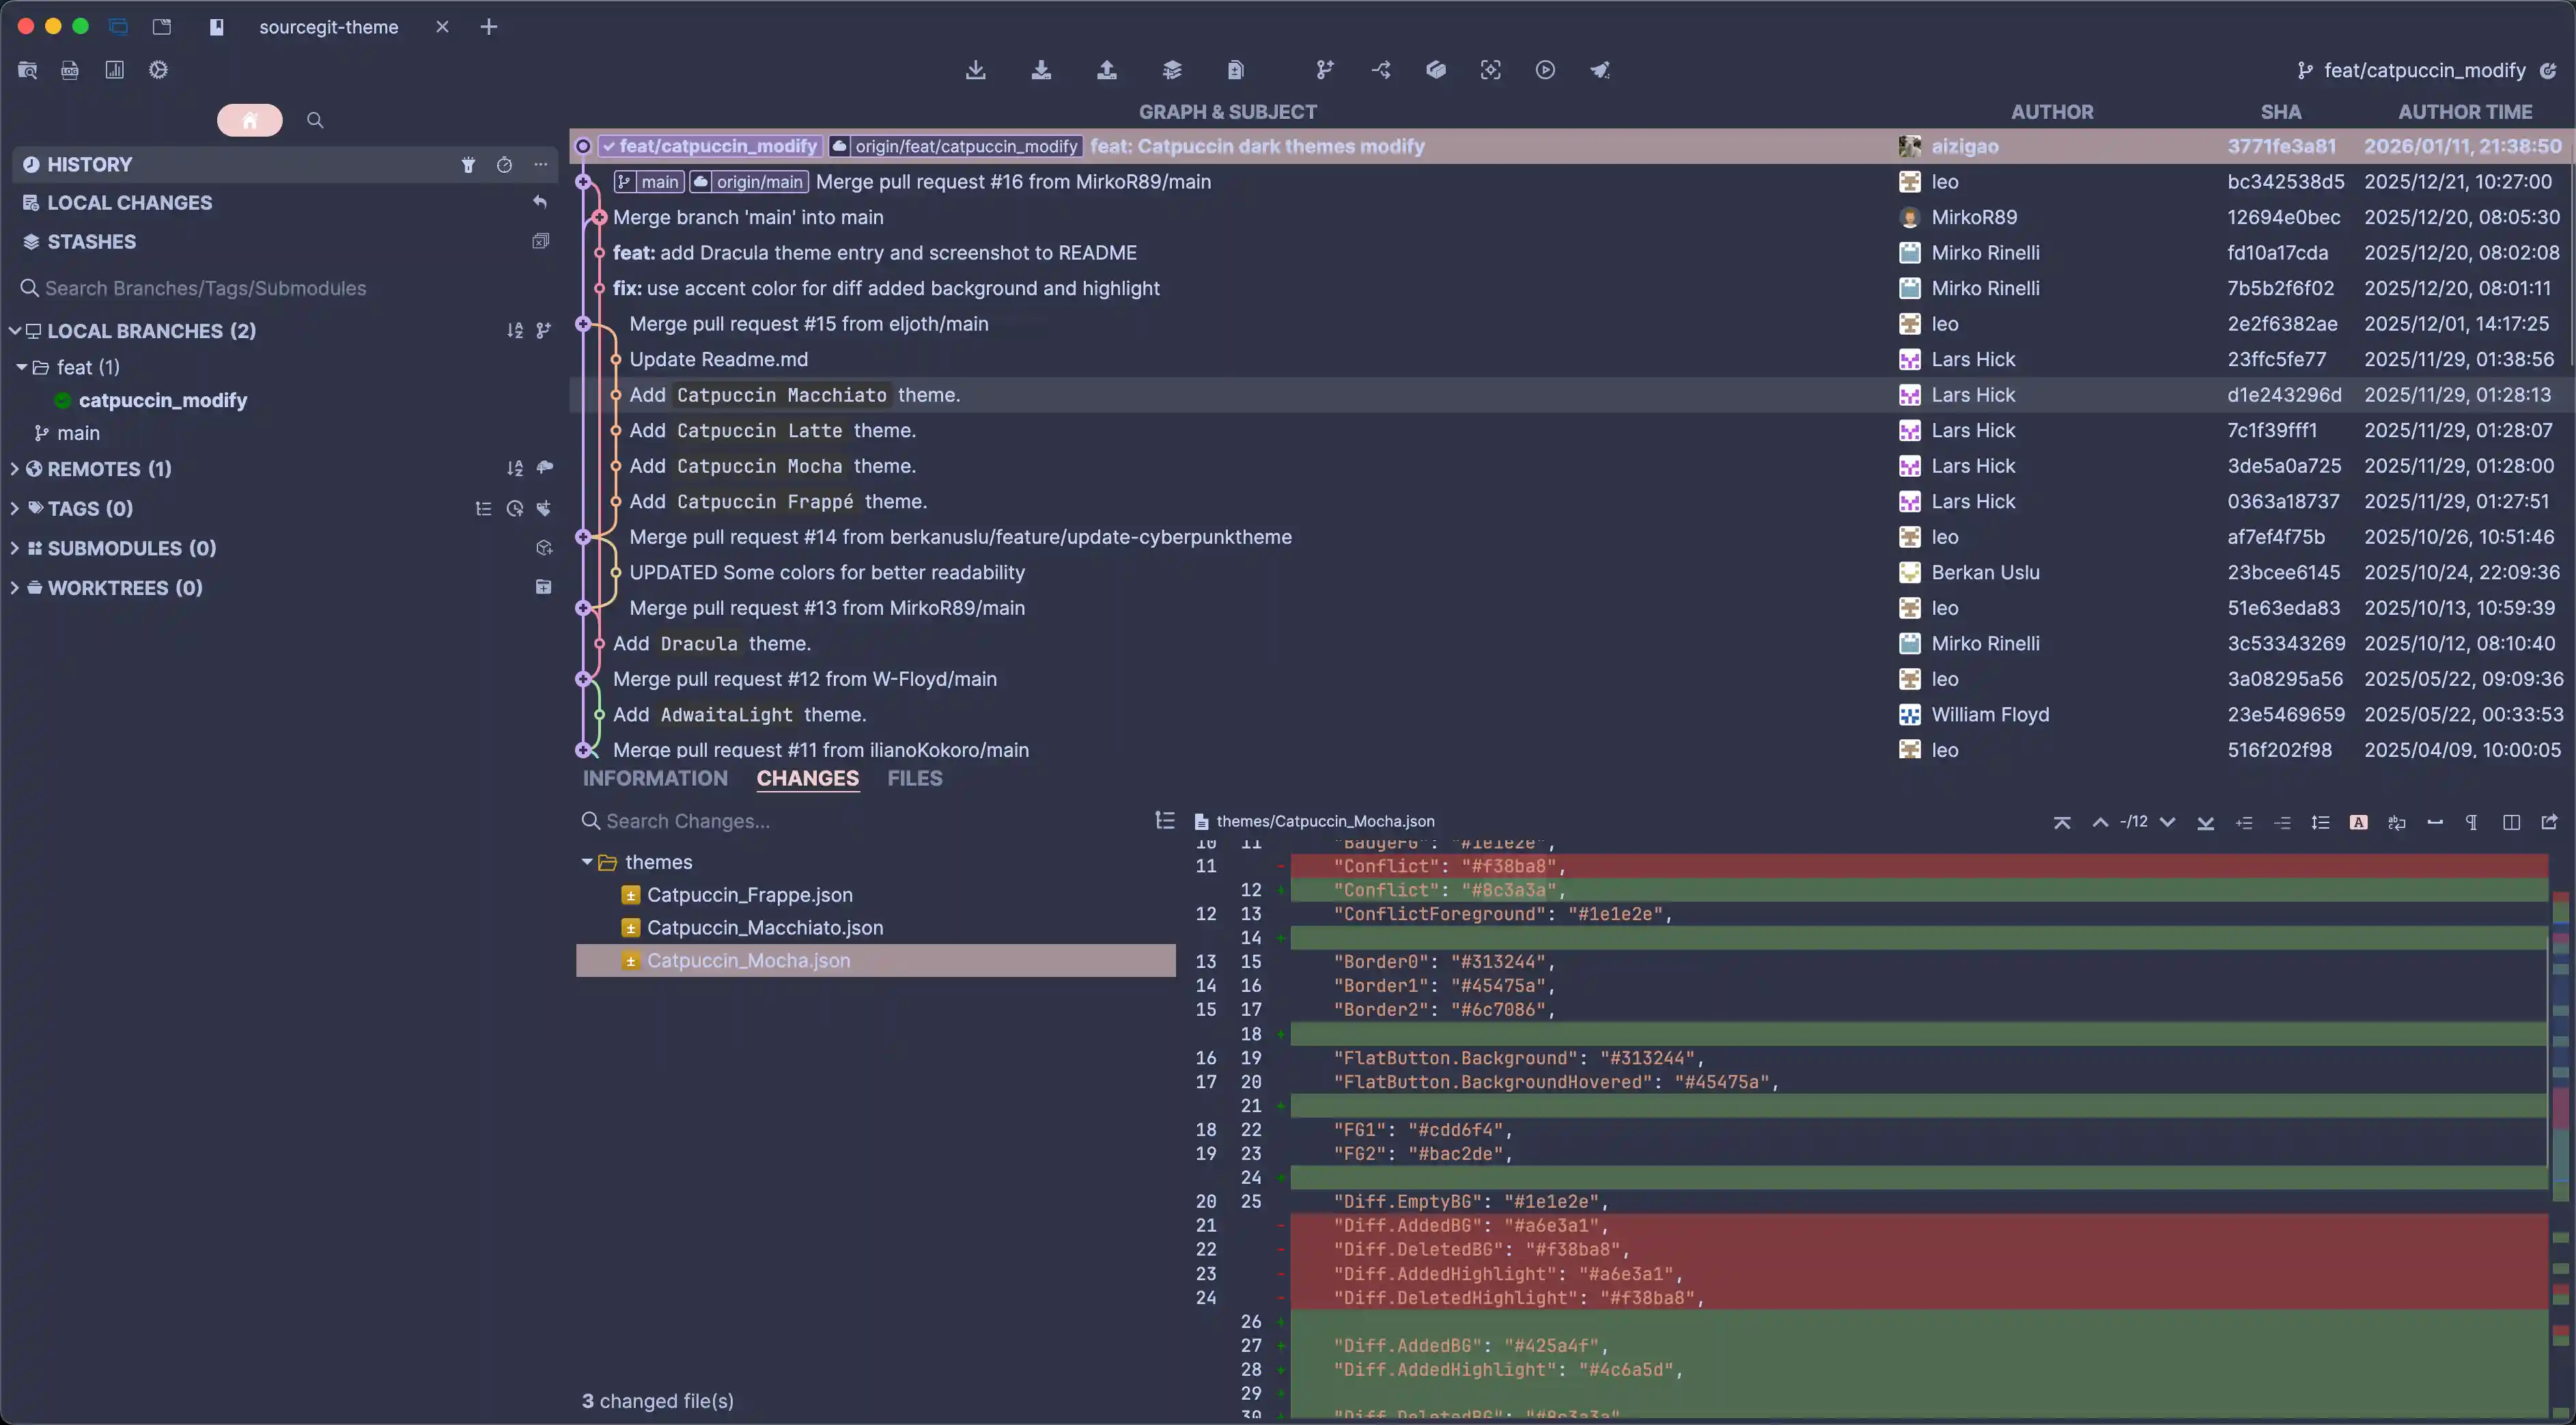Expand the REMOTES (1) section
Image resolution: width=2576 pixels, height=1425 pixels.
(15, 469)
